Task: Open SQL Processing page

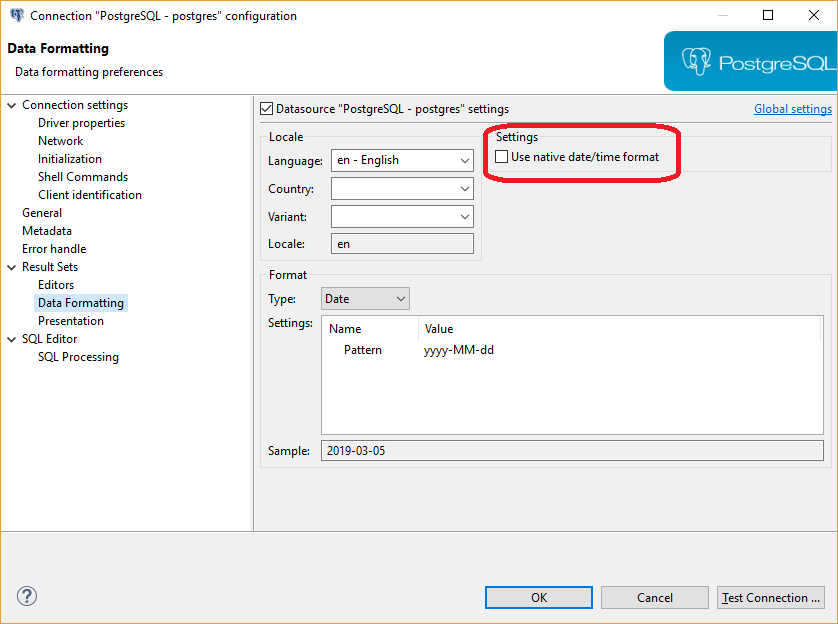Action: 78,357
